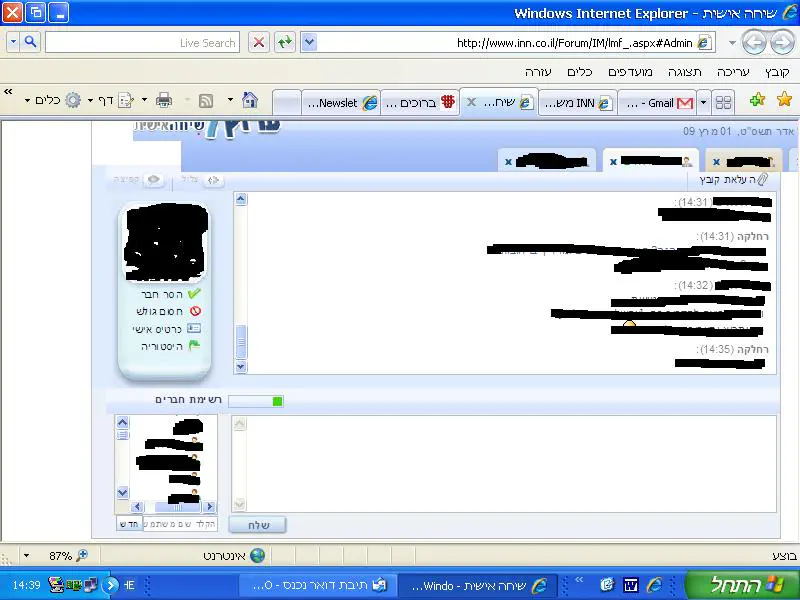Screen dimensions: 800x600
Task: Click the Send (שלח) button
Action: (x=257, y=525)
